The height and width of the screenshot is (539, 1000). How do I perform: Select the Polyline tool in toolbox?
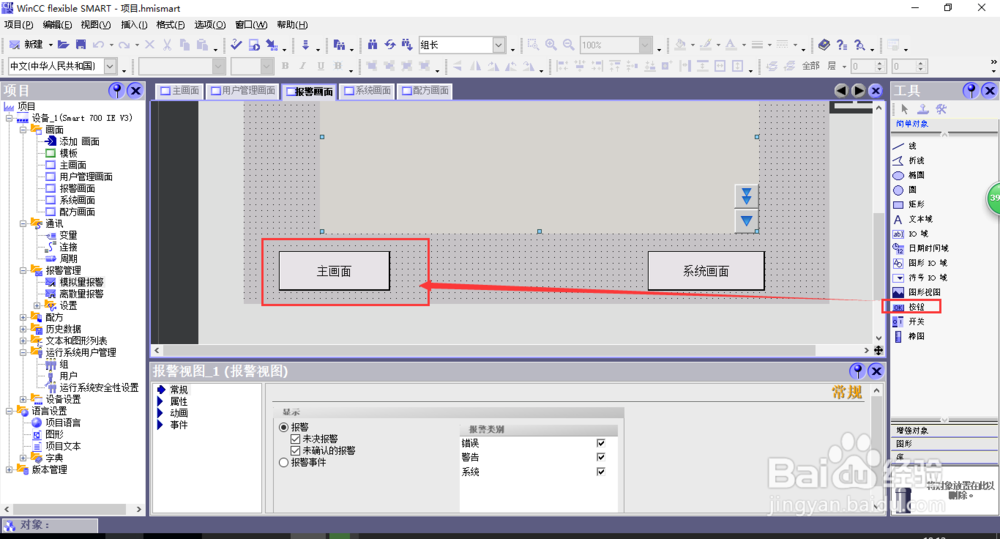(x=908, y=161)
